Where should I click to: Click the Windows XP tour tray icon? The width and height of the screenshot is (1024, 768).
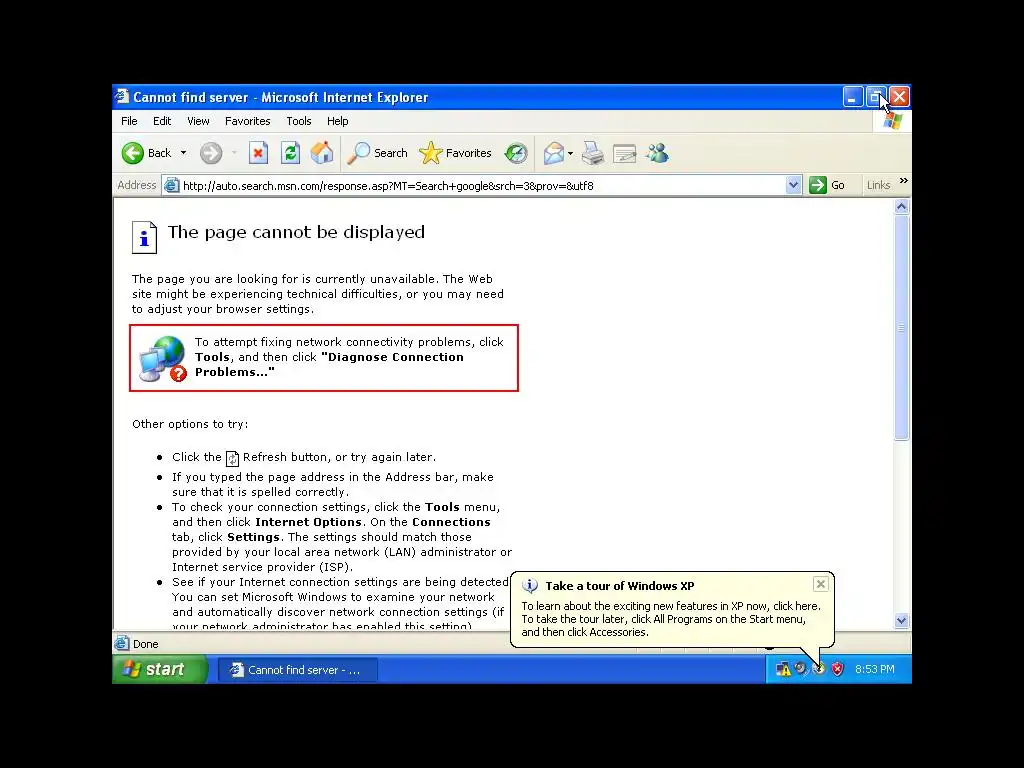(x=819, y=669)
